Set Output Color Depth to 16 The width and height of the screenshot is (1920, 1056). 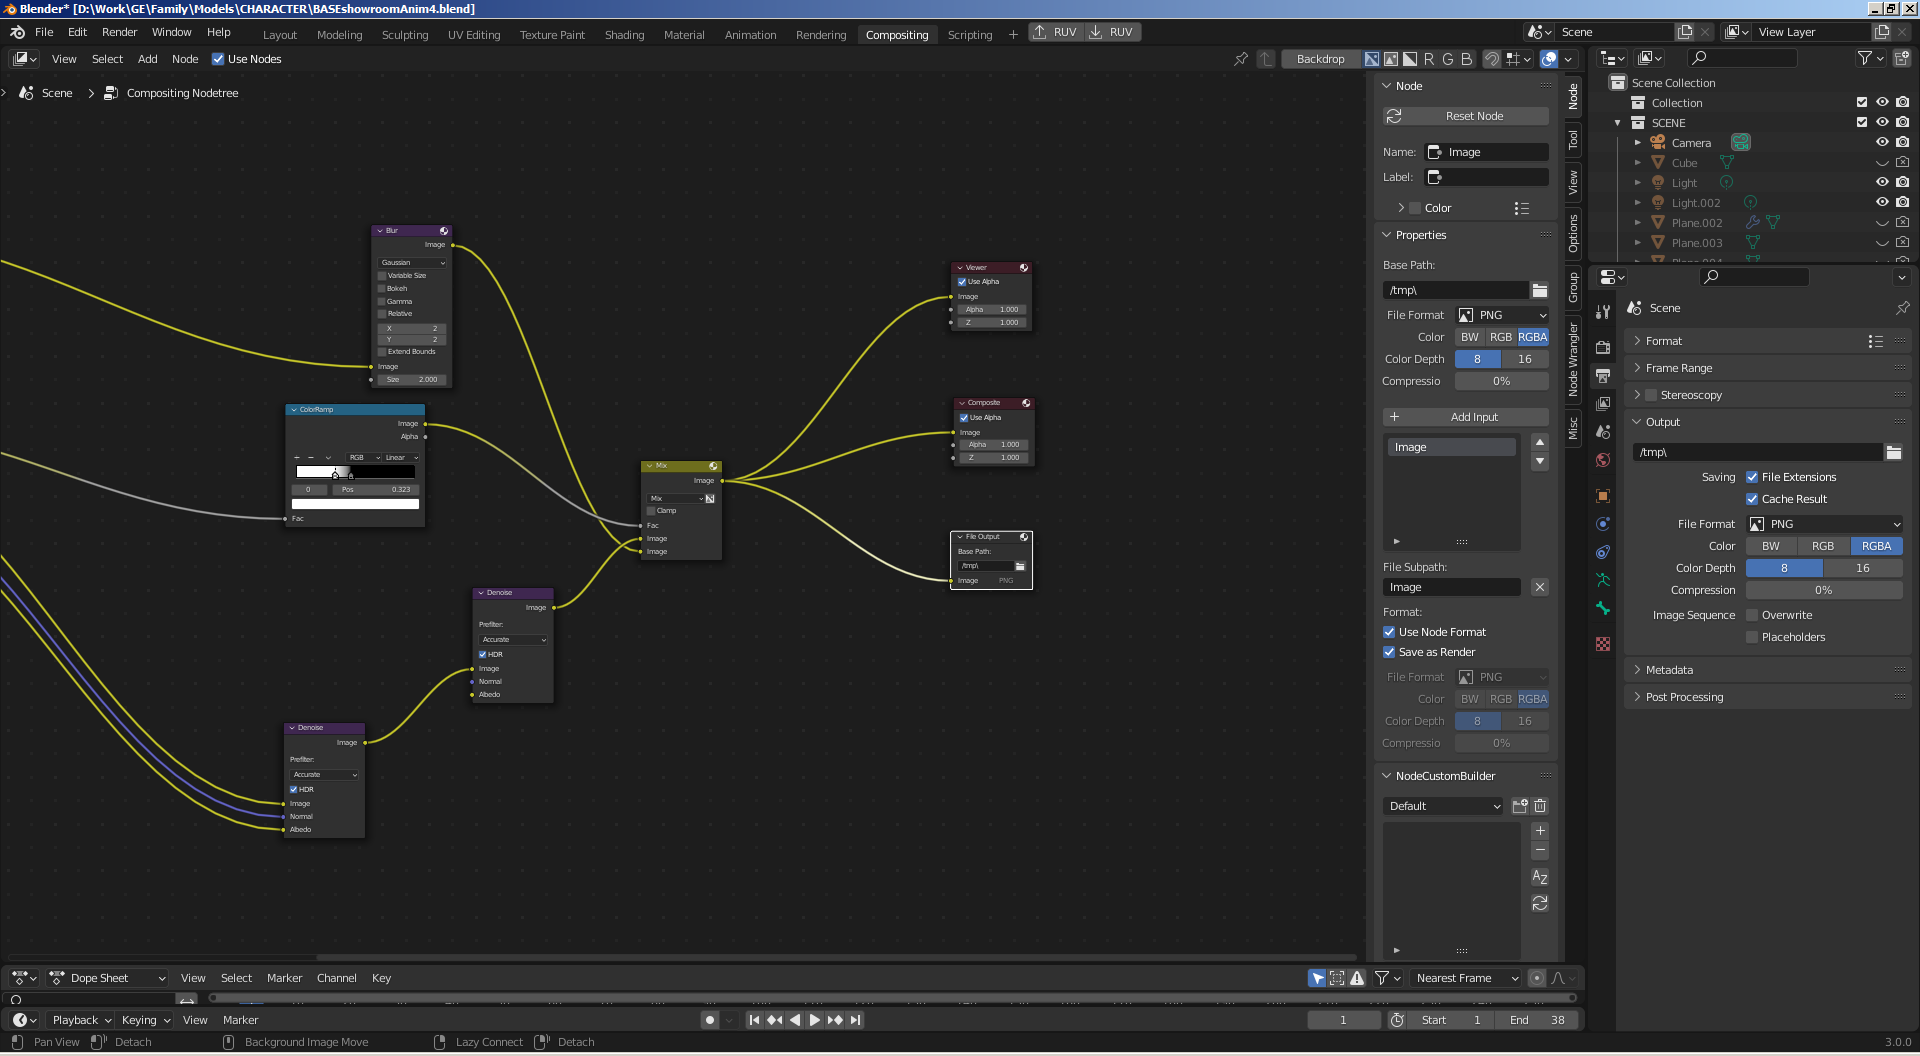[1863, 568]
